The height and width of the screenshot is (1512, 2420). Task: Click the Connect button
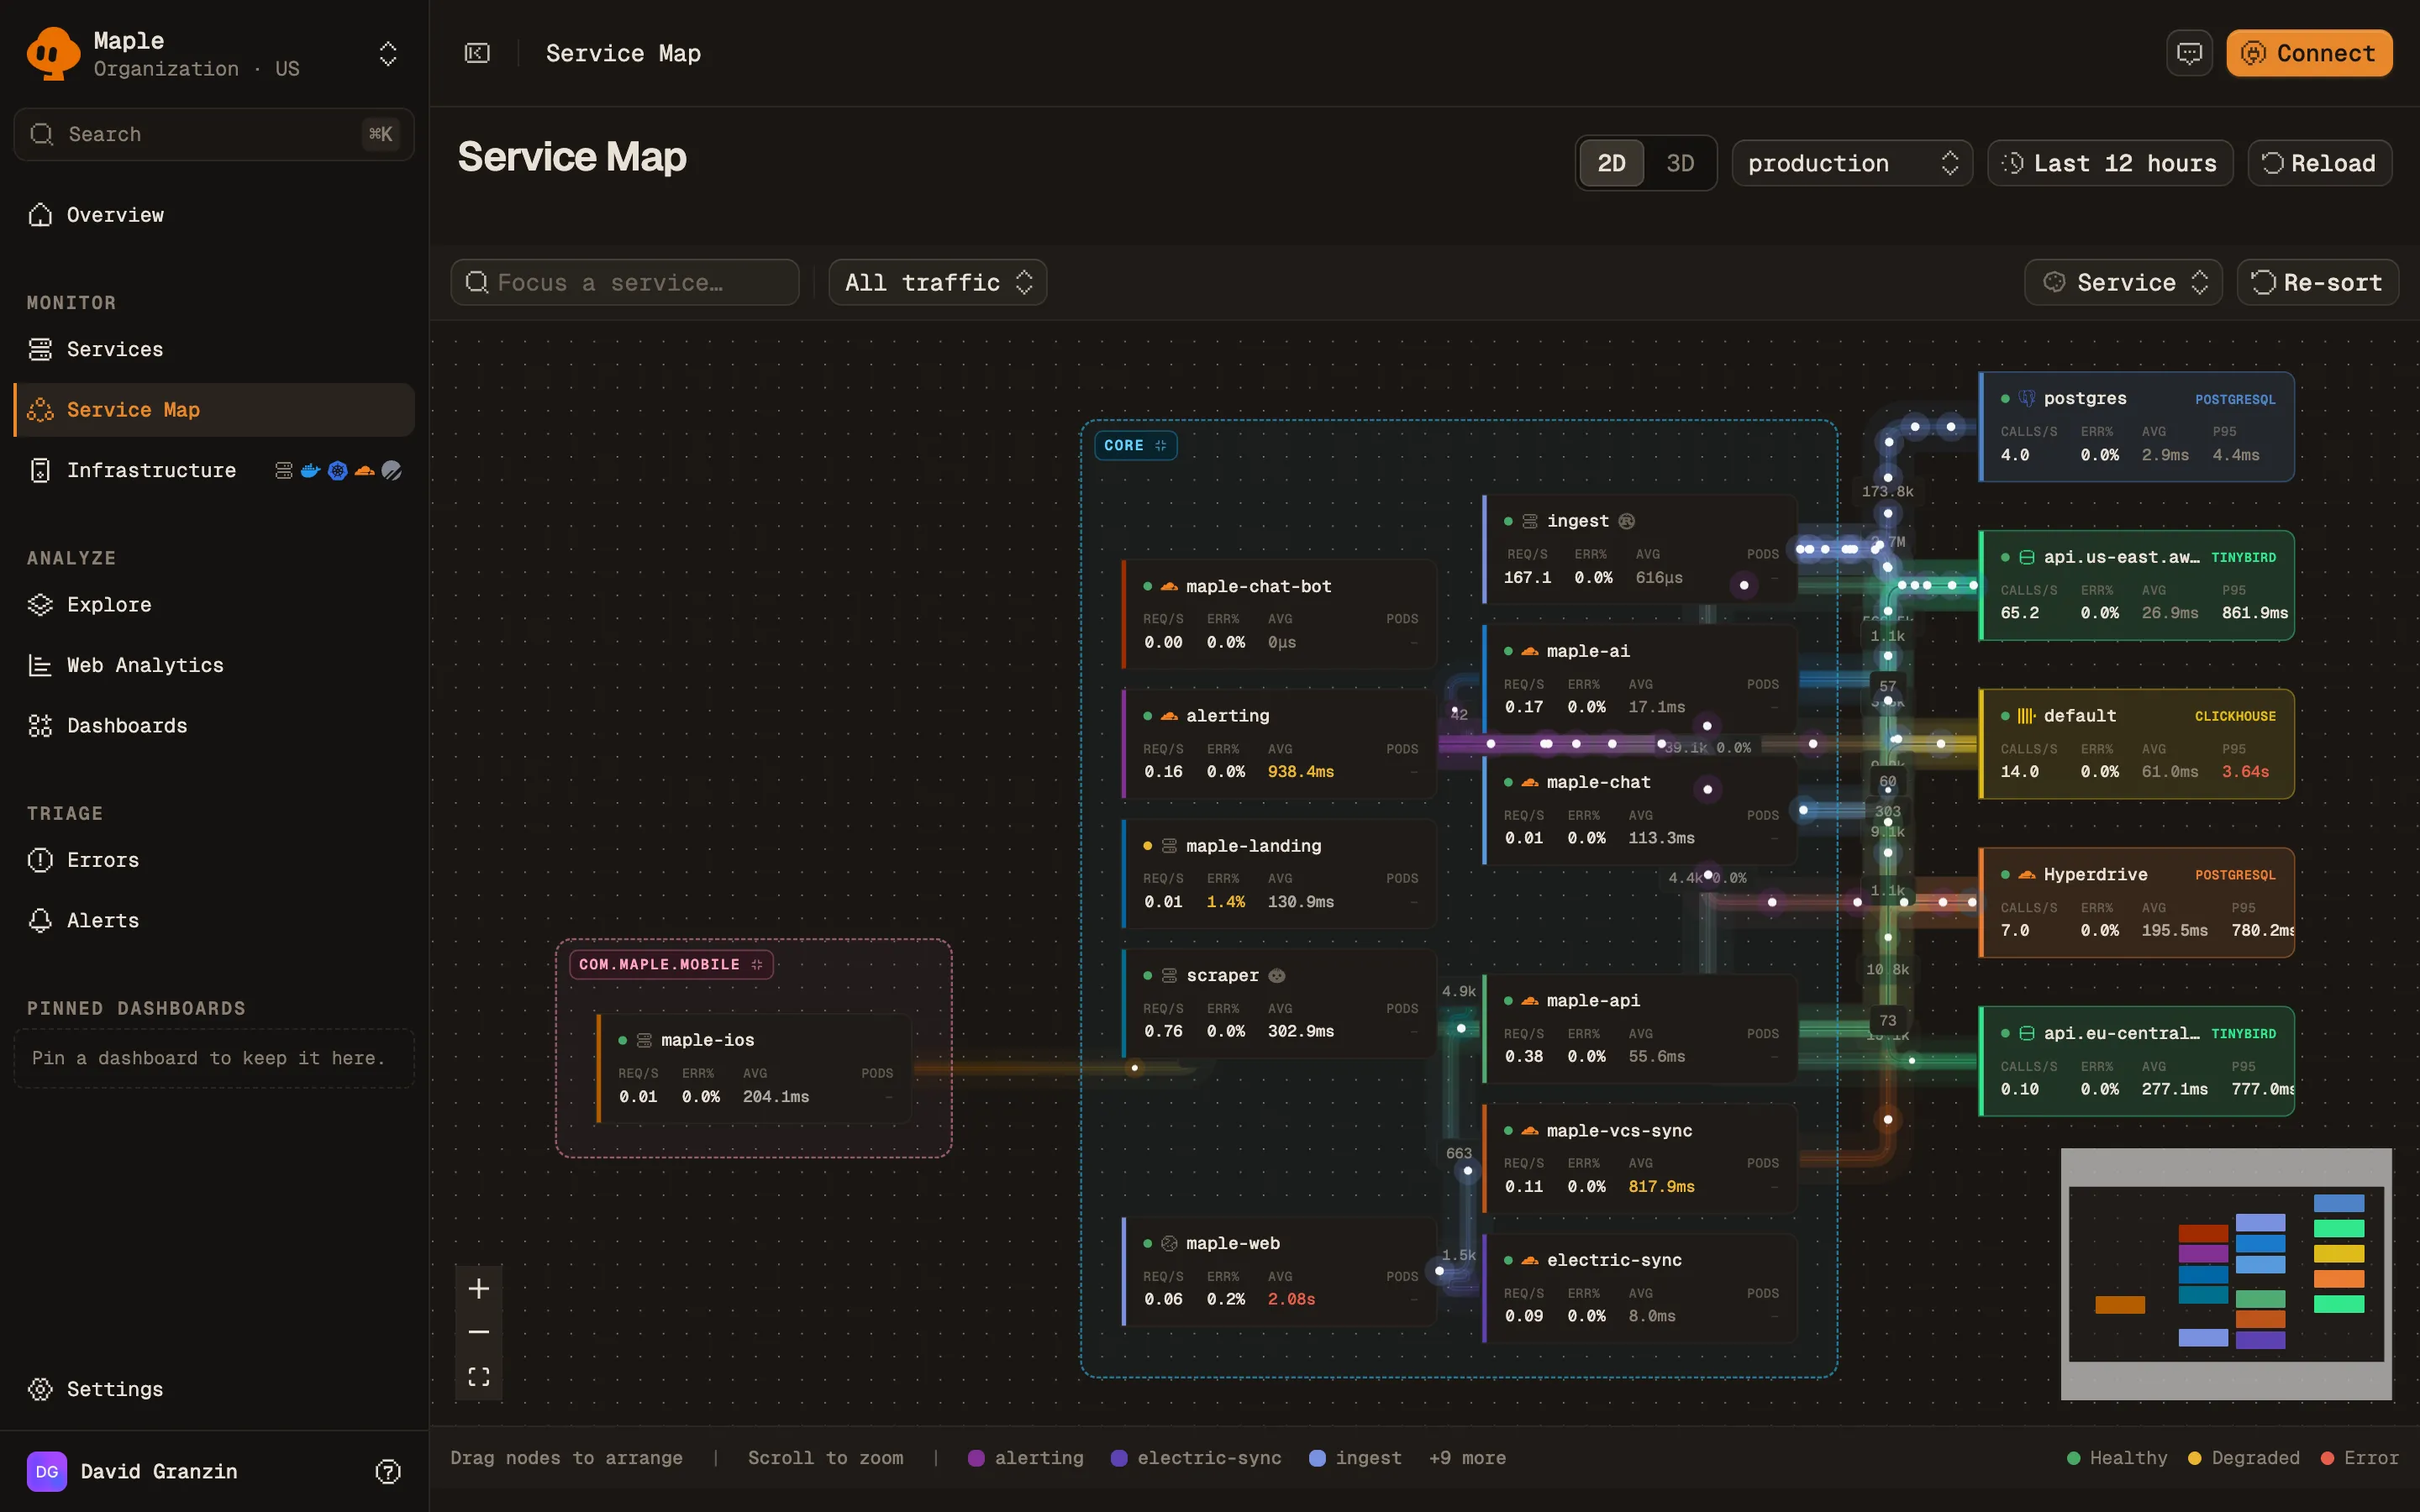tap(2309, 53)
